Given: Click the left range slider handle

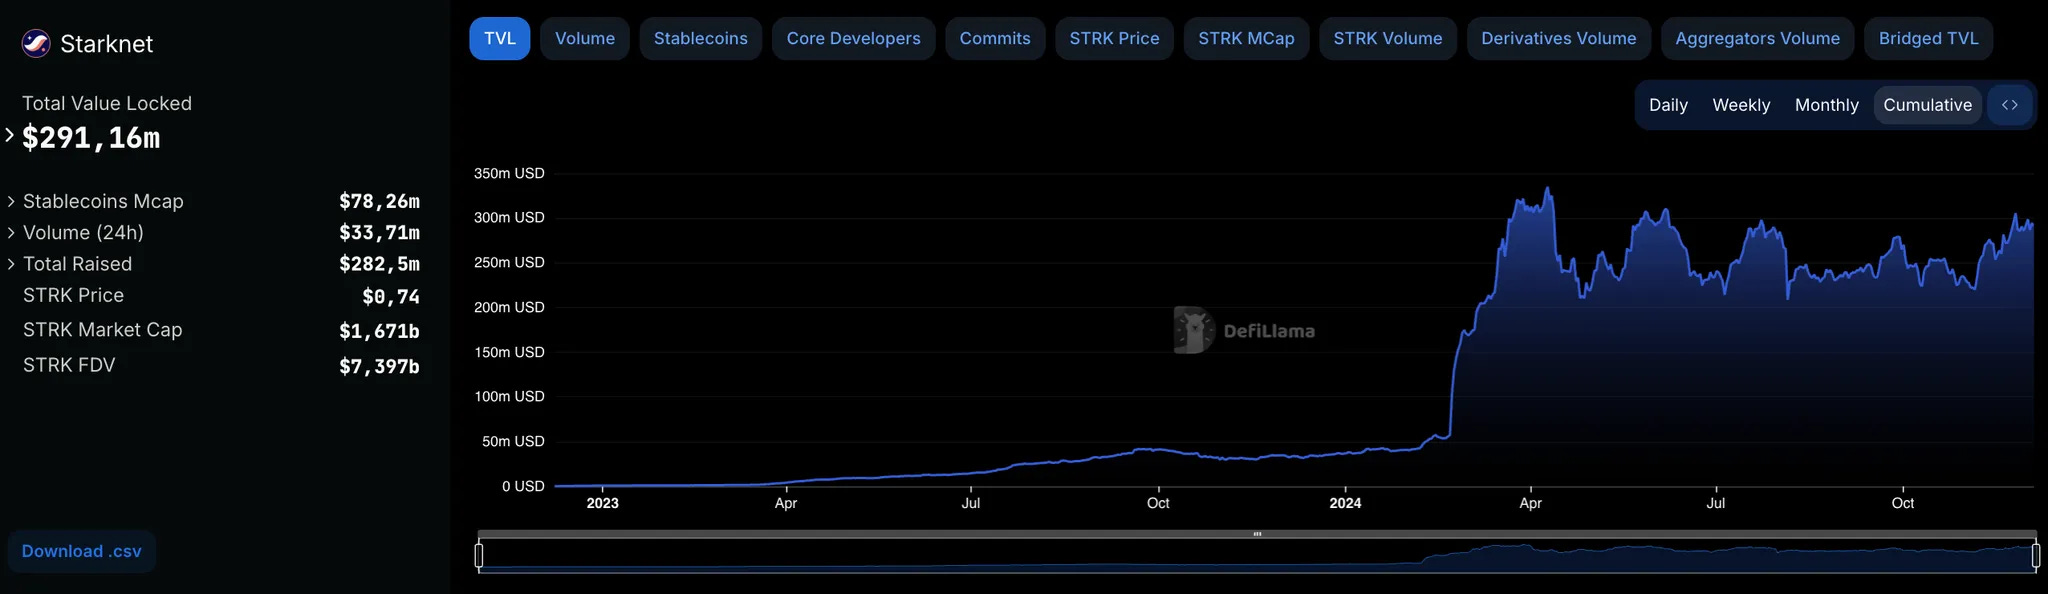Looking at the screenshot, I should coord(479,555).
